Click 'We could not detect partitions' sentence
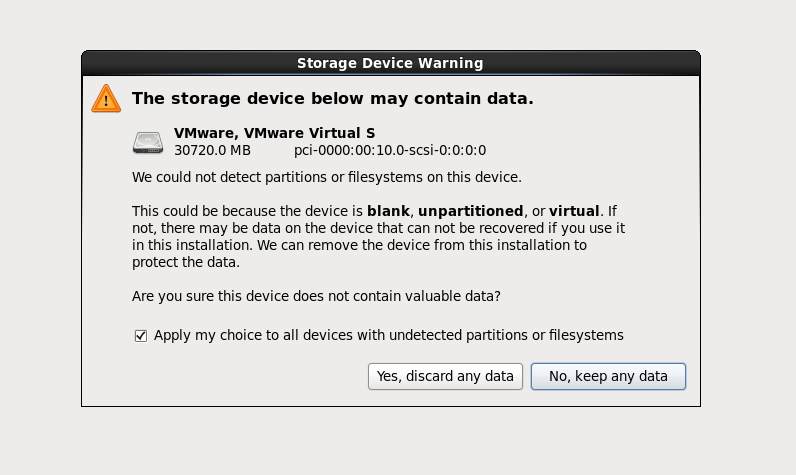 pos(327,178)
